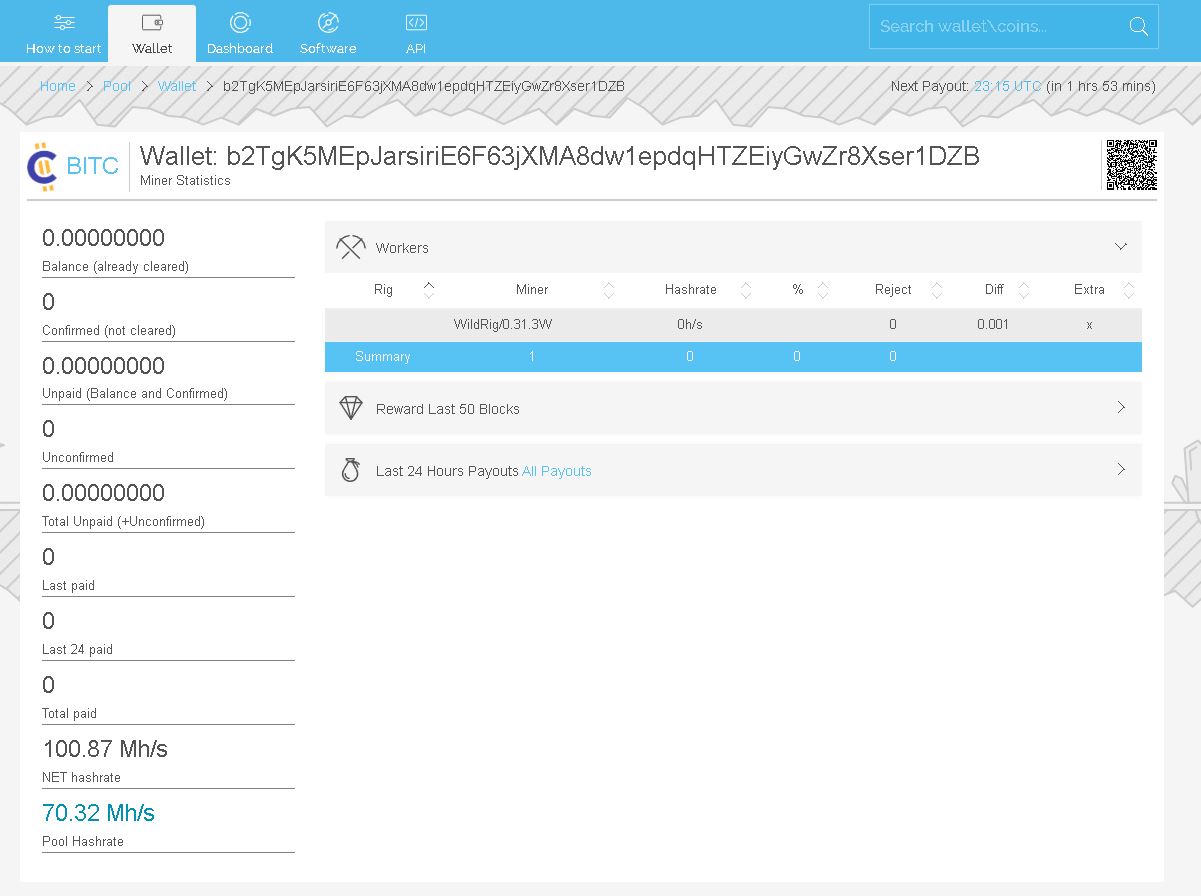Open the All Payouts link
This screenshot has height=896, width=1201.
tap(556, 471)
